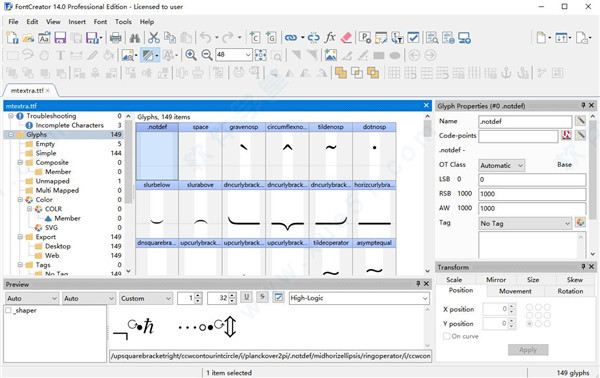600x378 pixels.
Task: Open the Tools menu
Action: coord(123,22)
